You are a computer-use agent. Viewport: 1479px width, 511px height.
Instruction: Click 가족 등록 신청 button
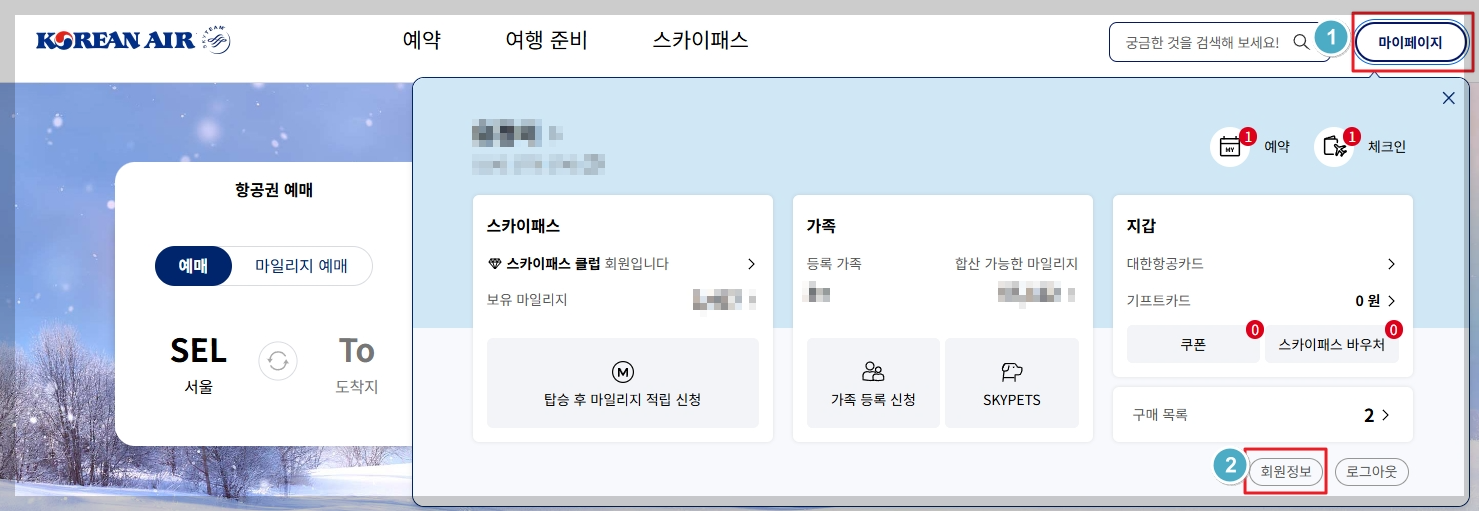pos(873,383)
